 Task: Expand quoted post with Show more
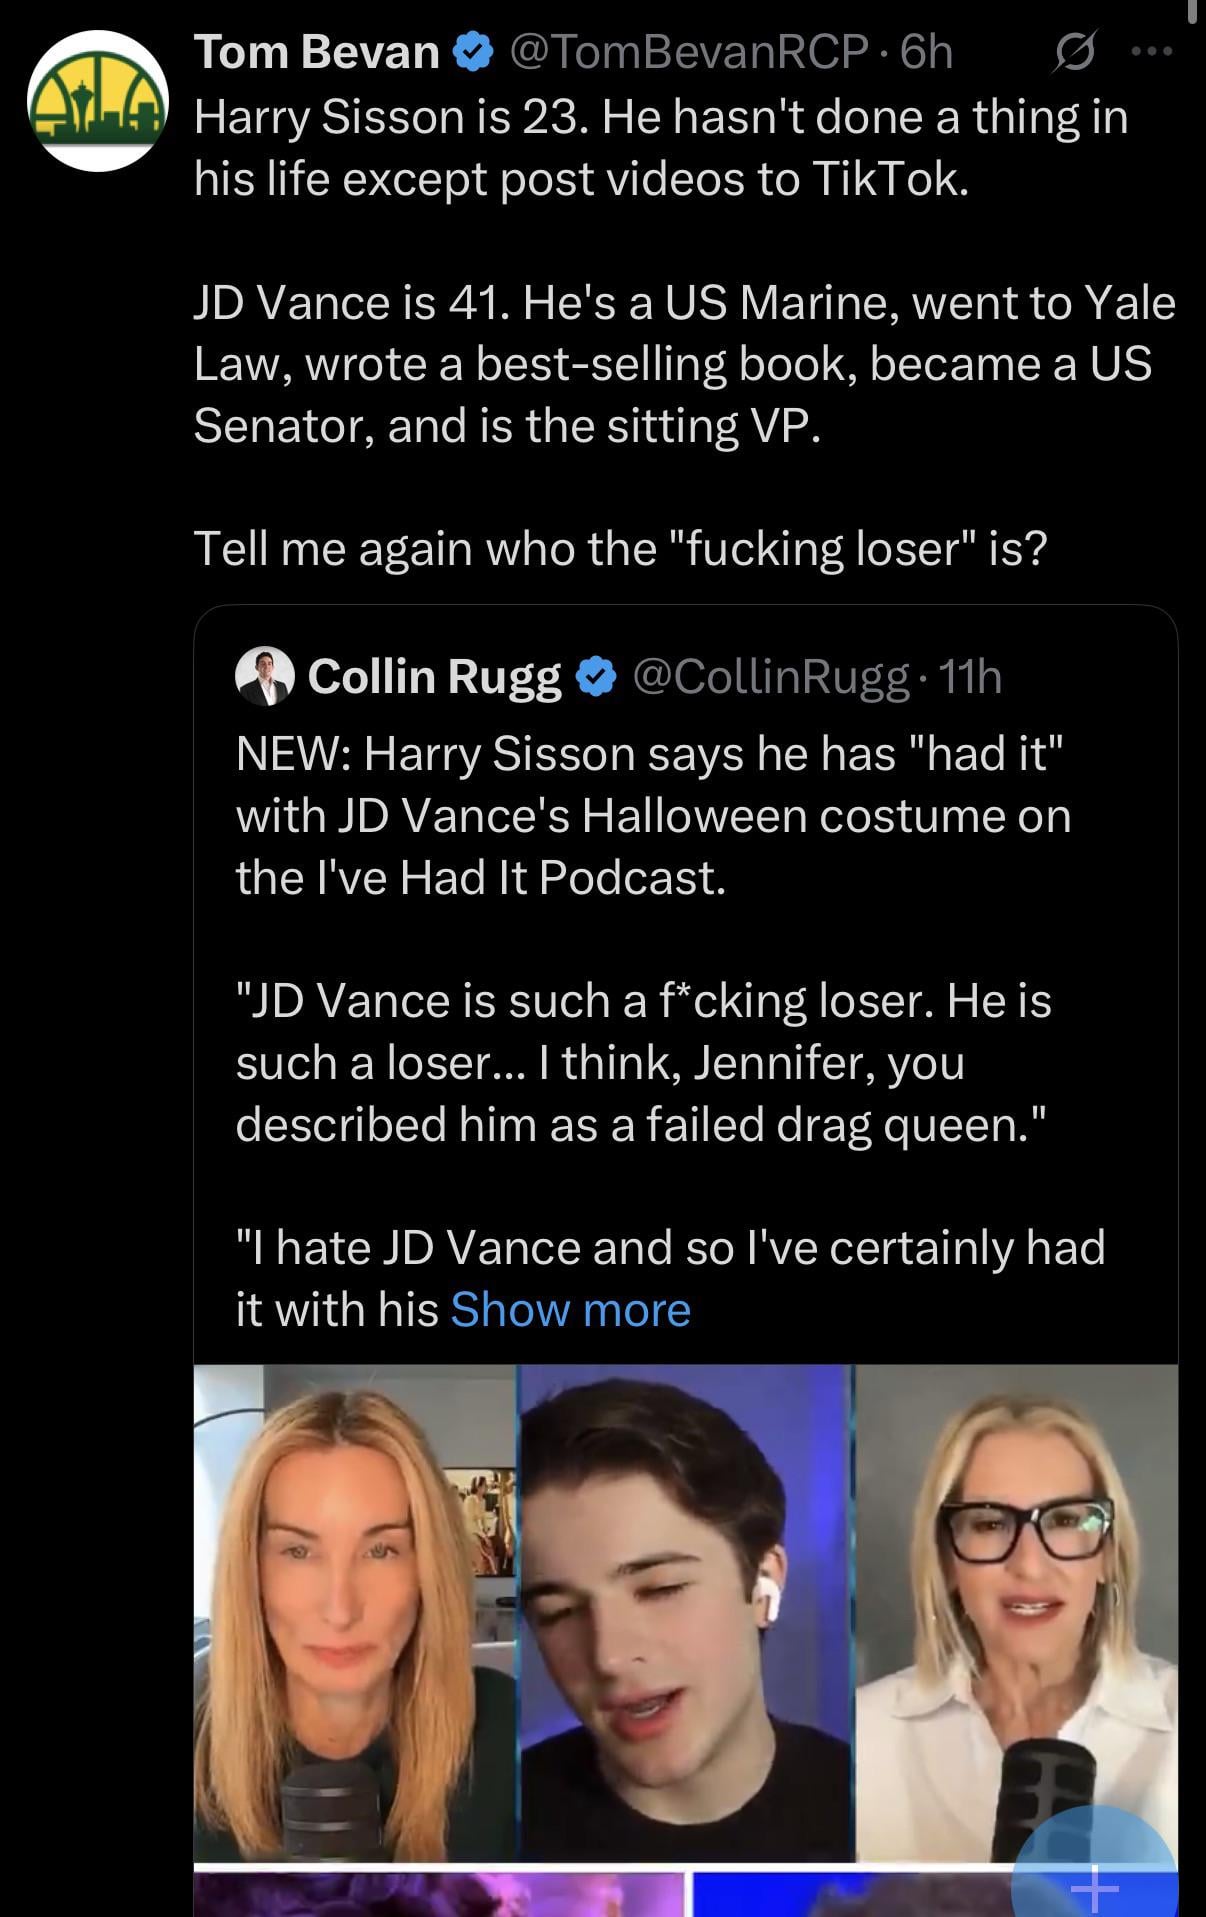570,1310
